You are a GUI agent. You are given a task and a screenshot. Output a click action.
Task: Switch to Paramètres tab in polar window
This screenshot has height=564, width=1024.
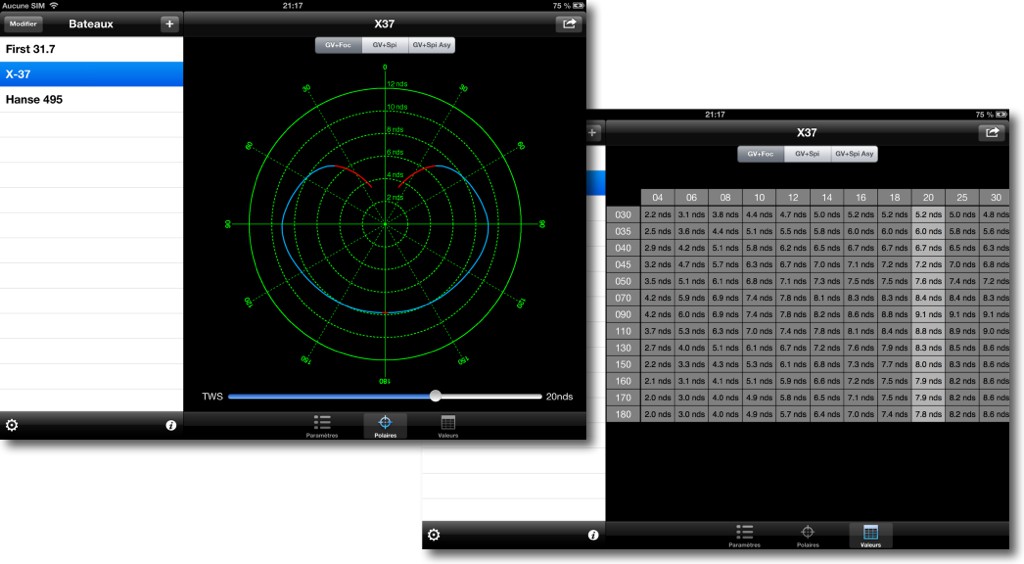pyautogui.click(x=322, y=426)
